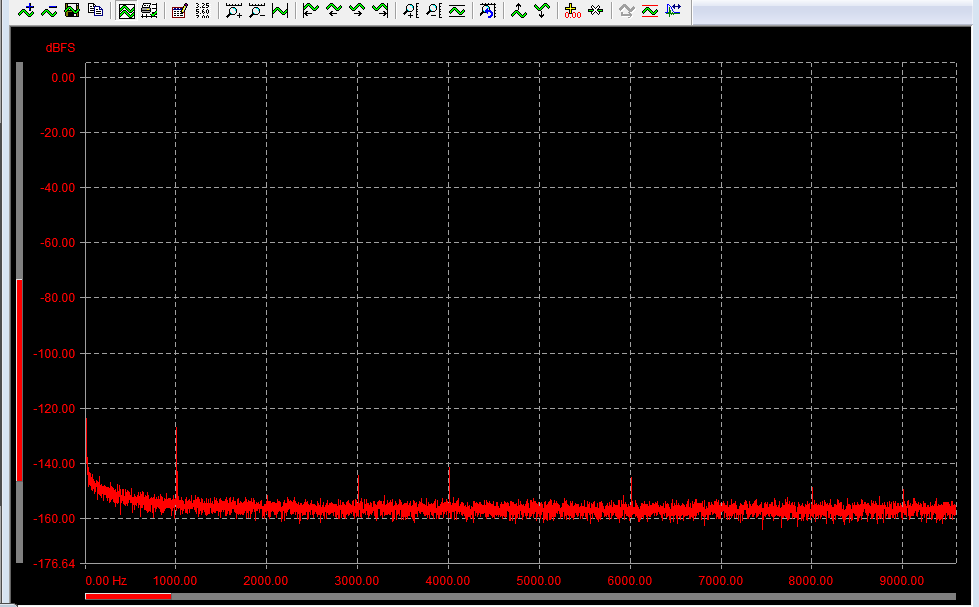Zoom in vertically with magnifier plus icon
The width and height of the screenshot is (979, 607).
pyautogui.click(x=410, y=11)
